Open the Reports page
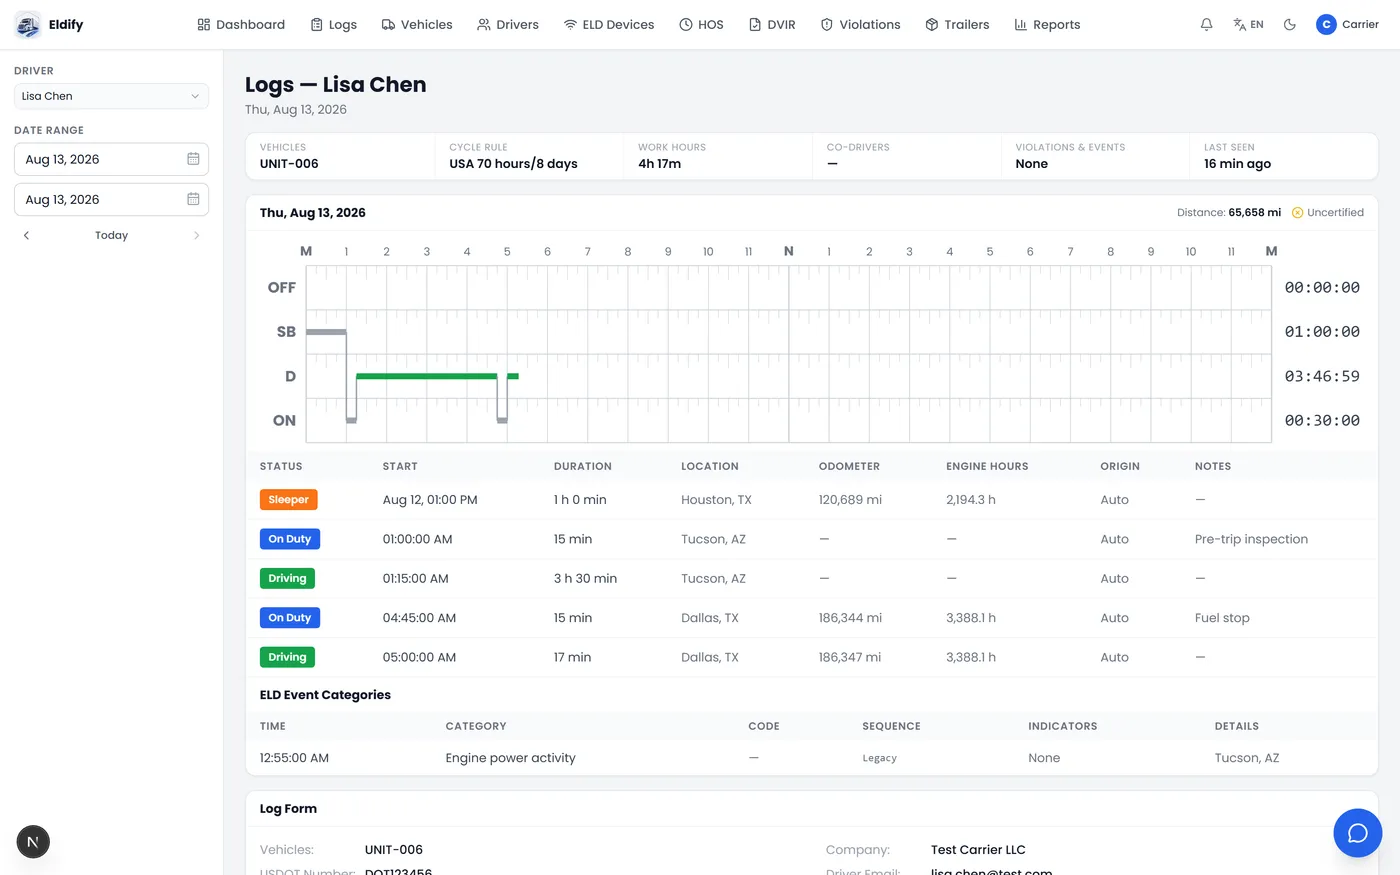Viewport: 1400px width, 875px height. (1047, 24)
